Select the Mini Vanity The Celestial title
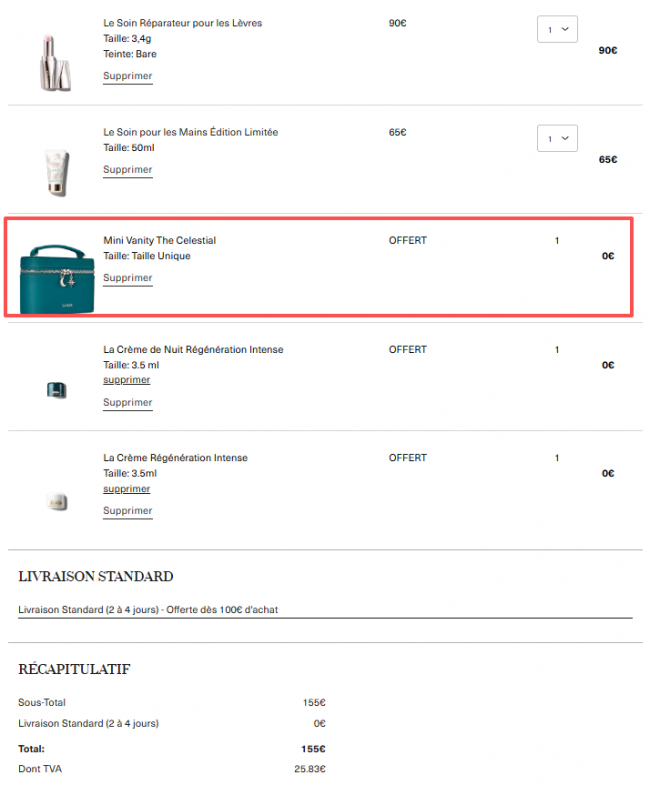The height and width of the screenshot is (785, 650). (x=159, y=240)
